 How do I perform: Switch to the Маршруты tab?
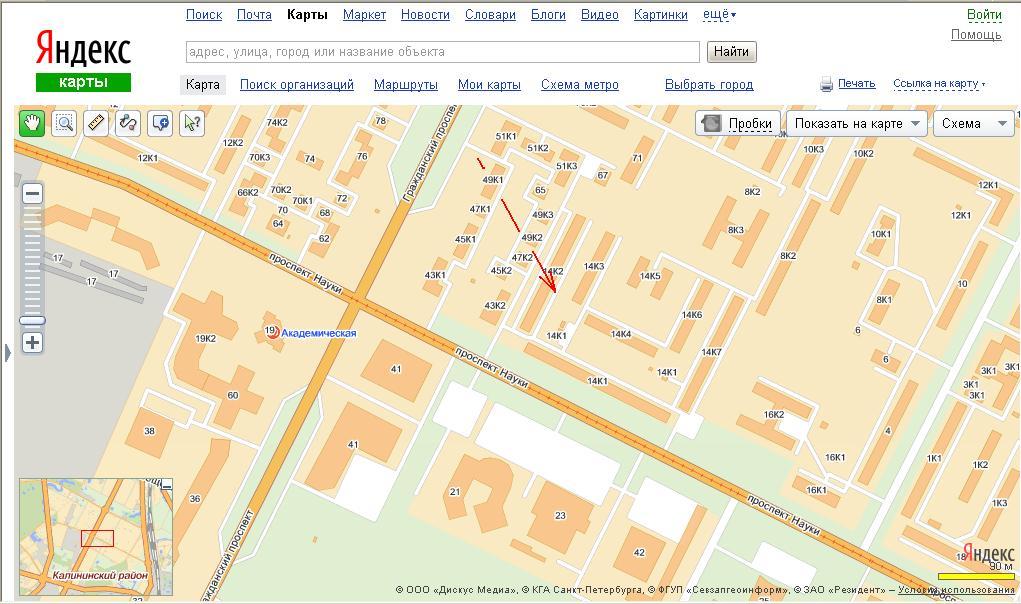[405, 85]
